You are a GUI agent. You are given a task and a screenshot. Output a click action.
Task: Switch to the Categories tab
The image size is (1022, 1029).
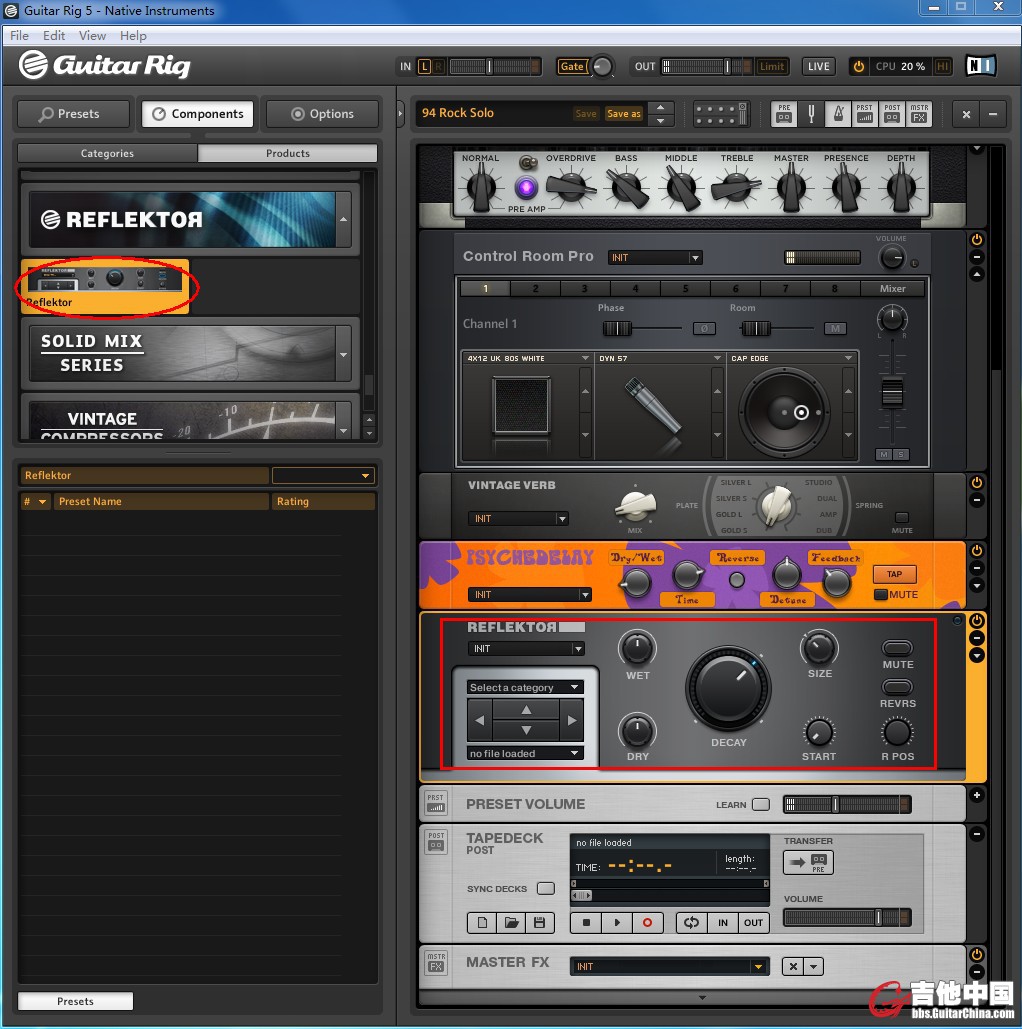107,154
